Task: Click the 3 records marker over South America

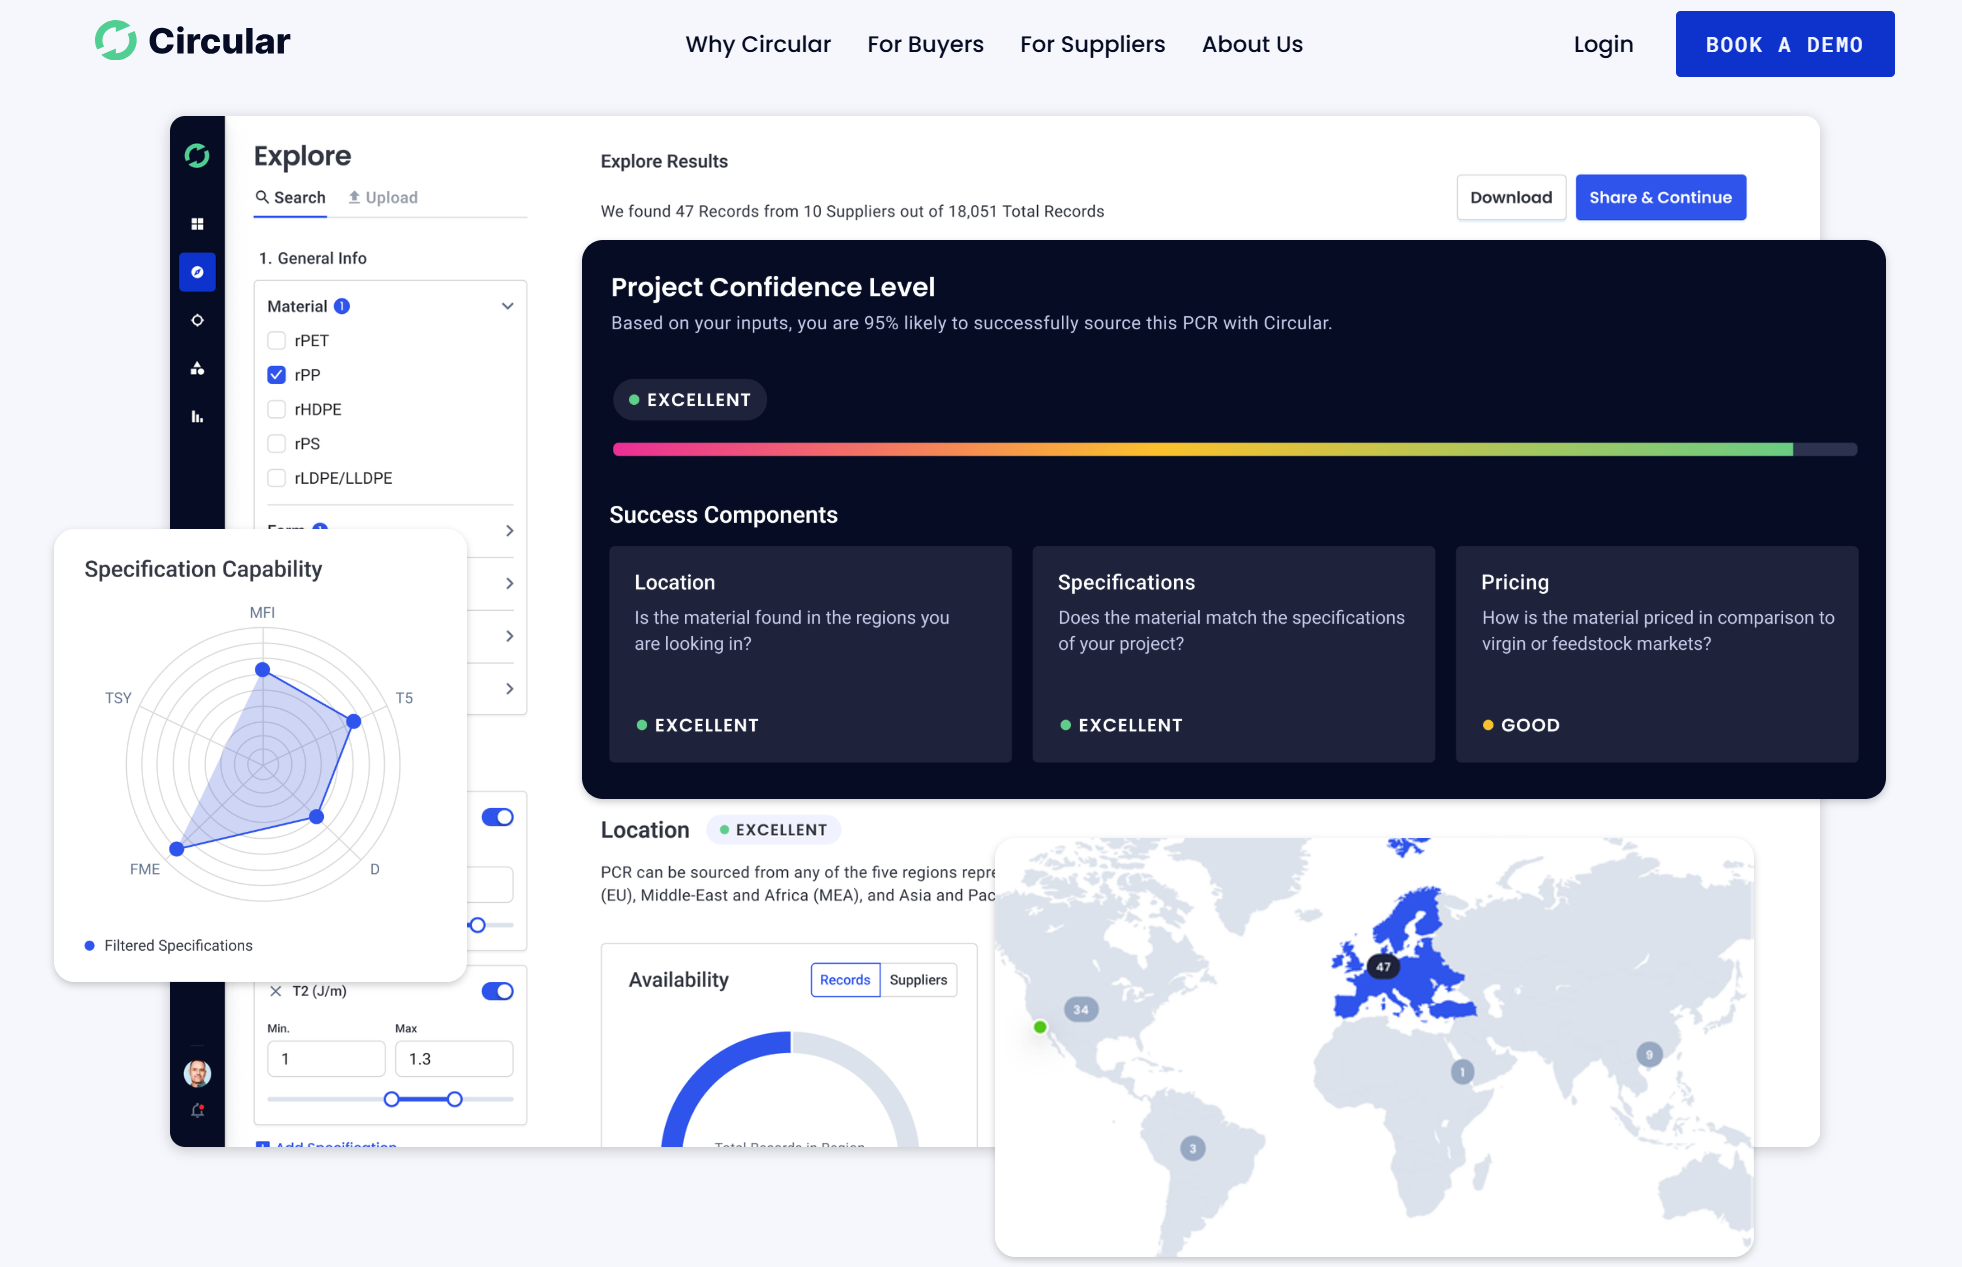Action: [x=1192, y=1148]
